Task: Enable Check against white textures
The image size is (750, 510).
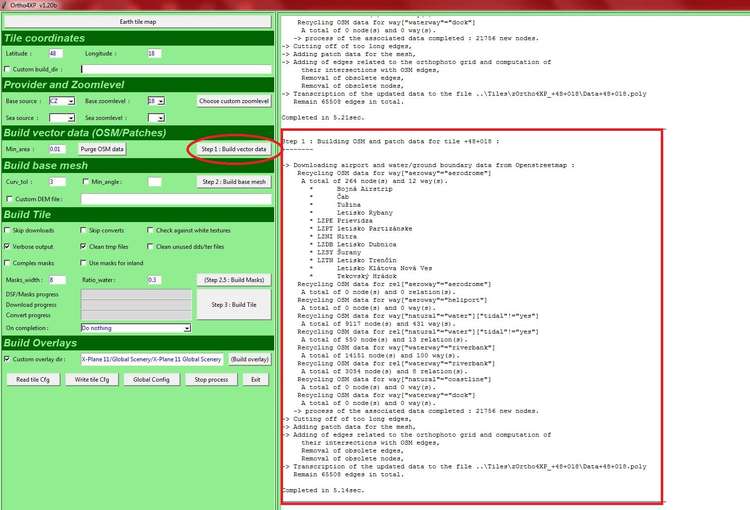Action: (150, 230)
